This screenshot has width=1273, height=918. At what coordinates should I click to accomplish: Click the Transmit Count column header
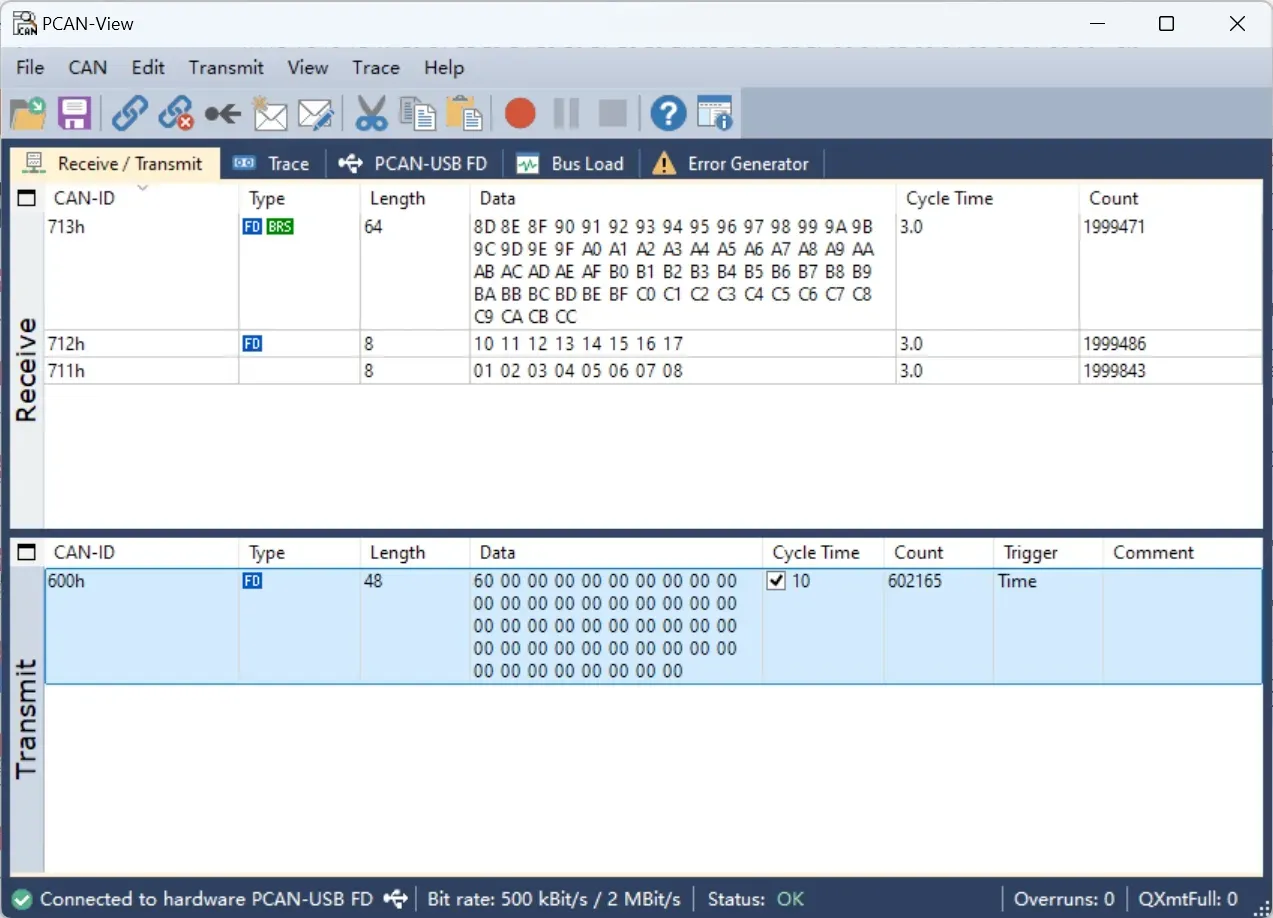pos(938,552)
